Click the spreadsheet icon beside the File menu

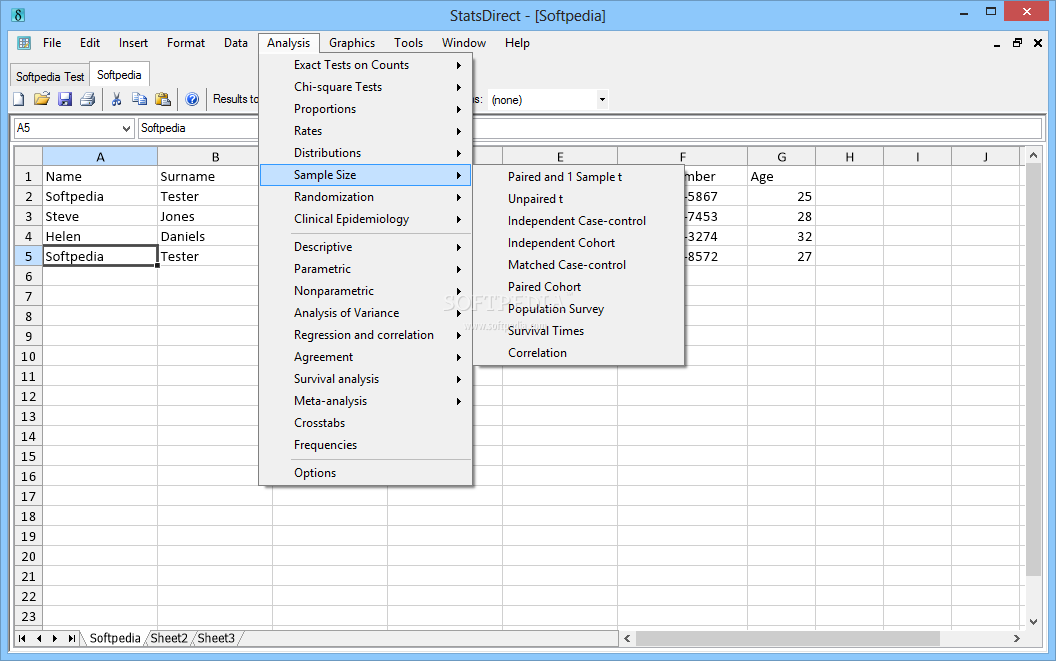point(24,42)
